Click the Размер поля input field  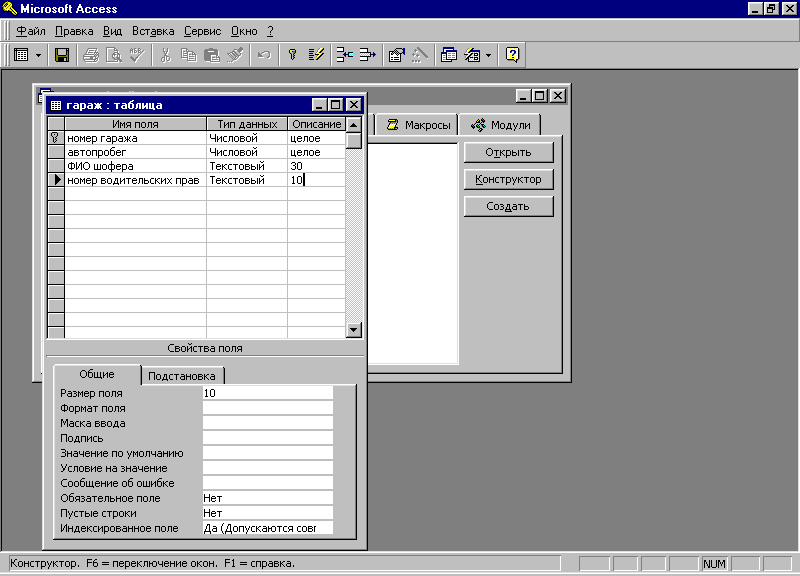tap(268, 393)
